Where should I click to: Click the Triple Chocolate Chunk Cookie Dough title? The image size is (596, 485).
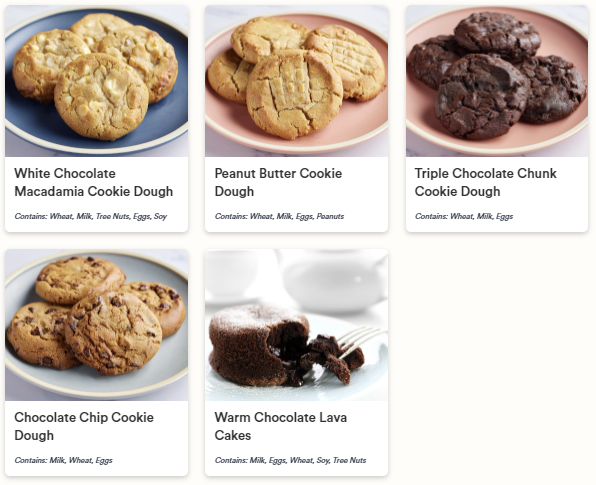pos(485,182)
